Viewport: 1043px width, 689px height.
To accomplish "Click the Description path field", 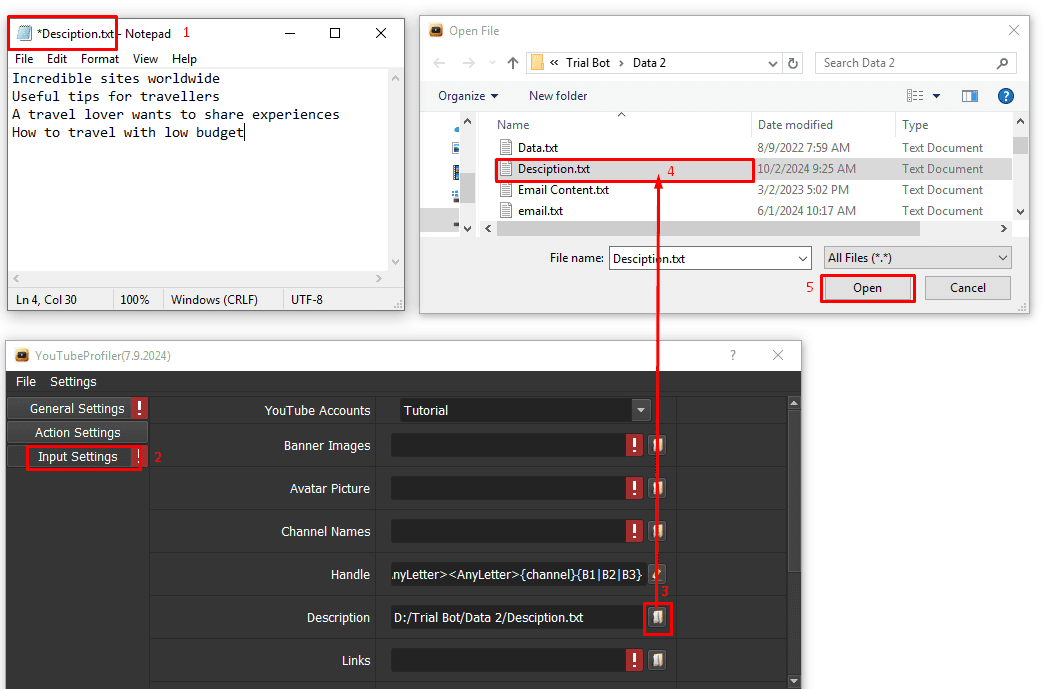I will tap(517, 617).
